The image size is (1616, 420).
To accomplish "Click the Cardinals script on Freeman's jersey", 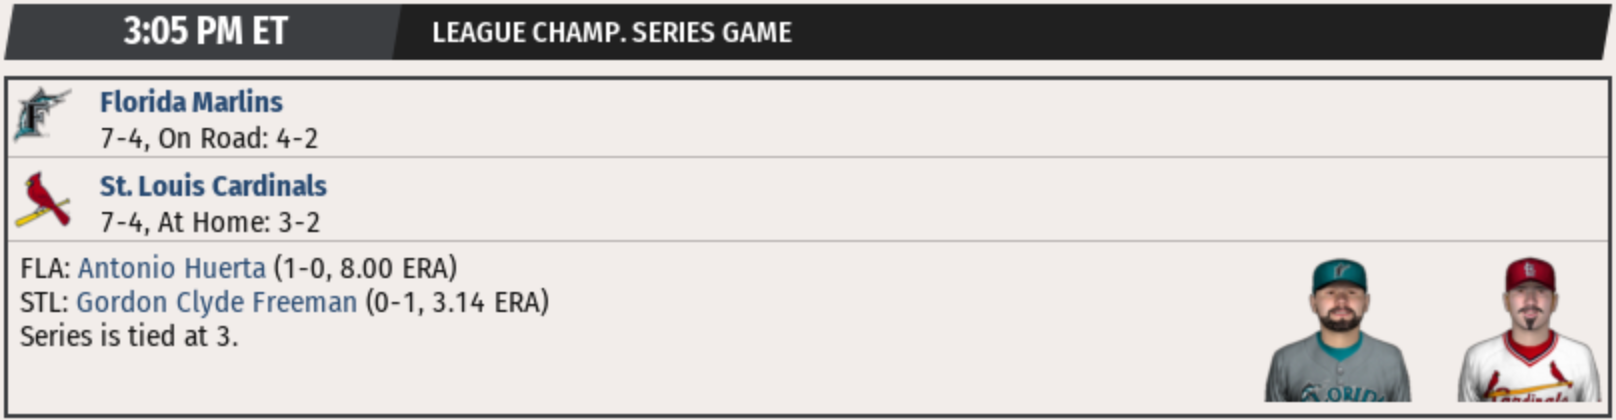I will (x=1530, y=390).
